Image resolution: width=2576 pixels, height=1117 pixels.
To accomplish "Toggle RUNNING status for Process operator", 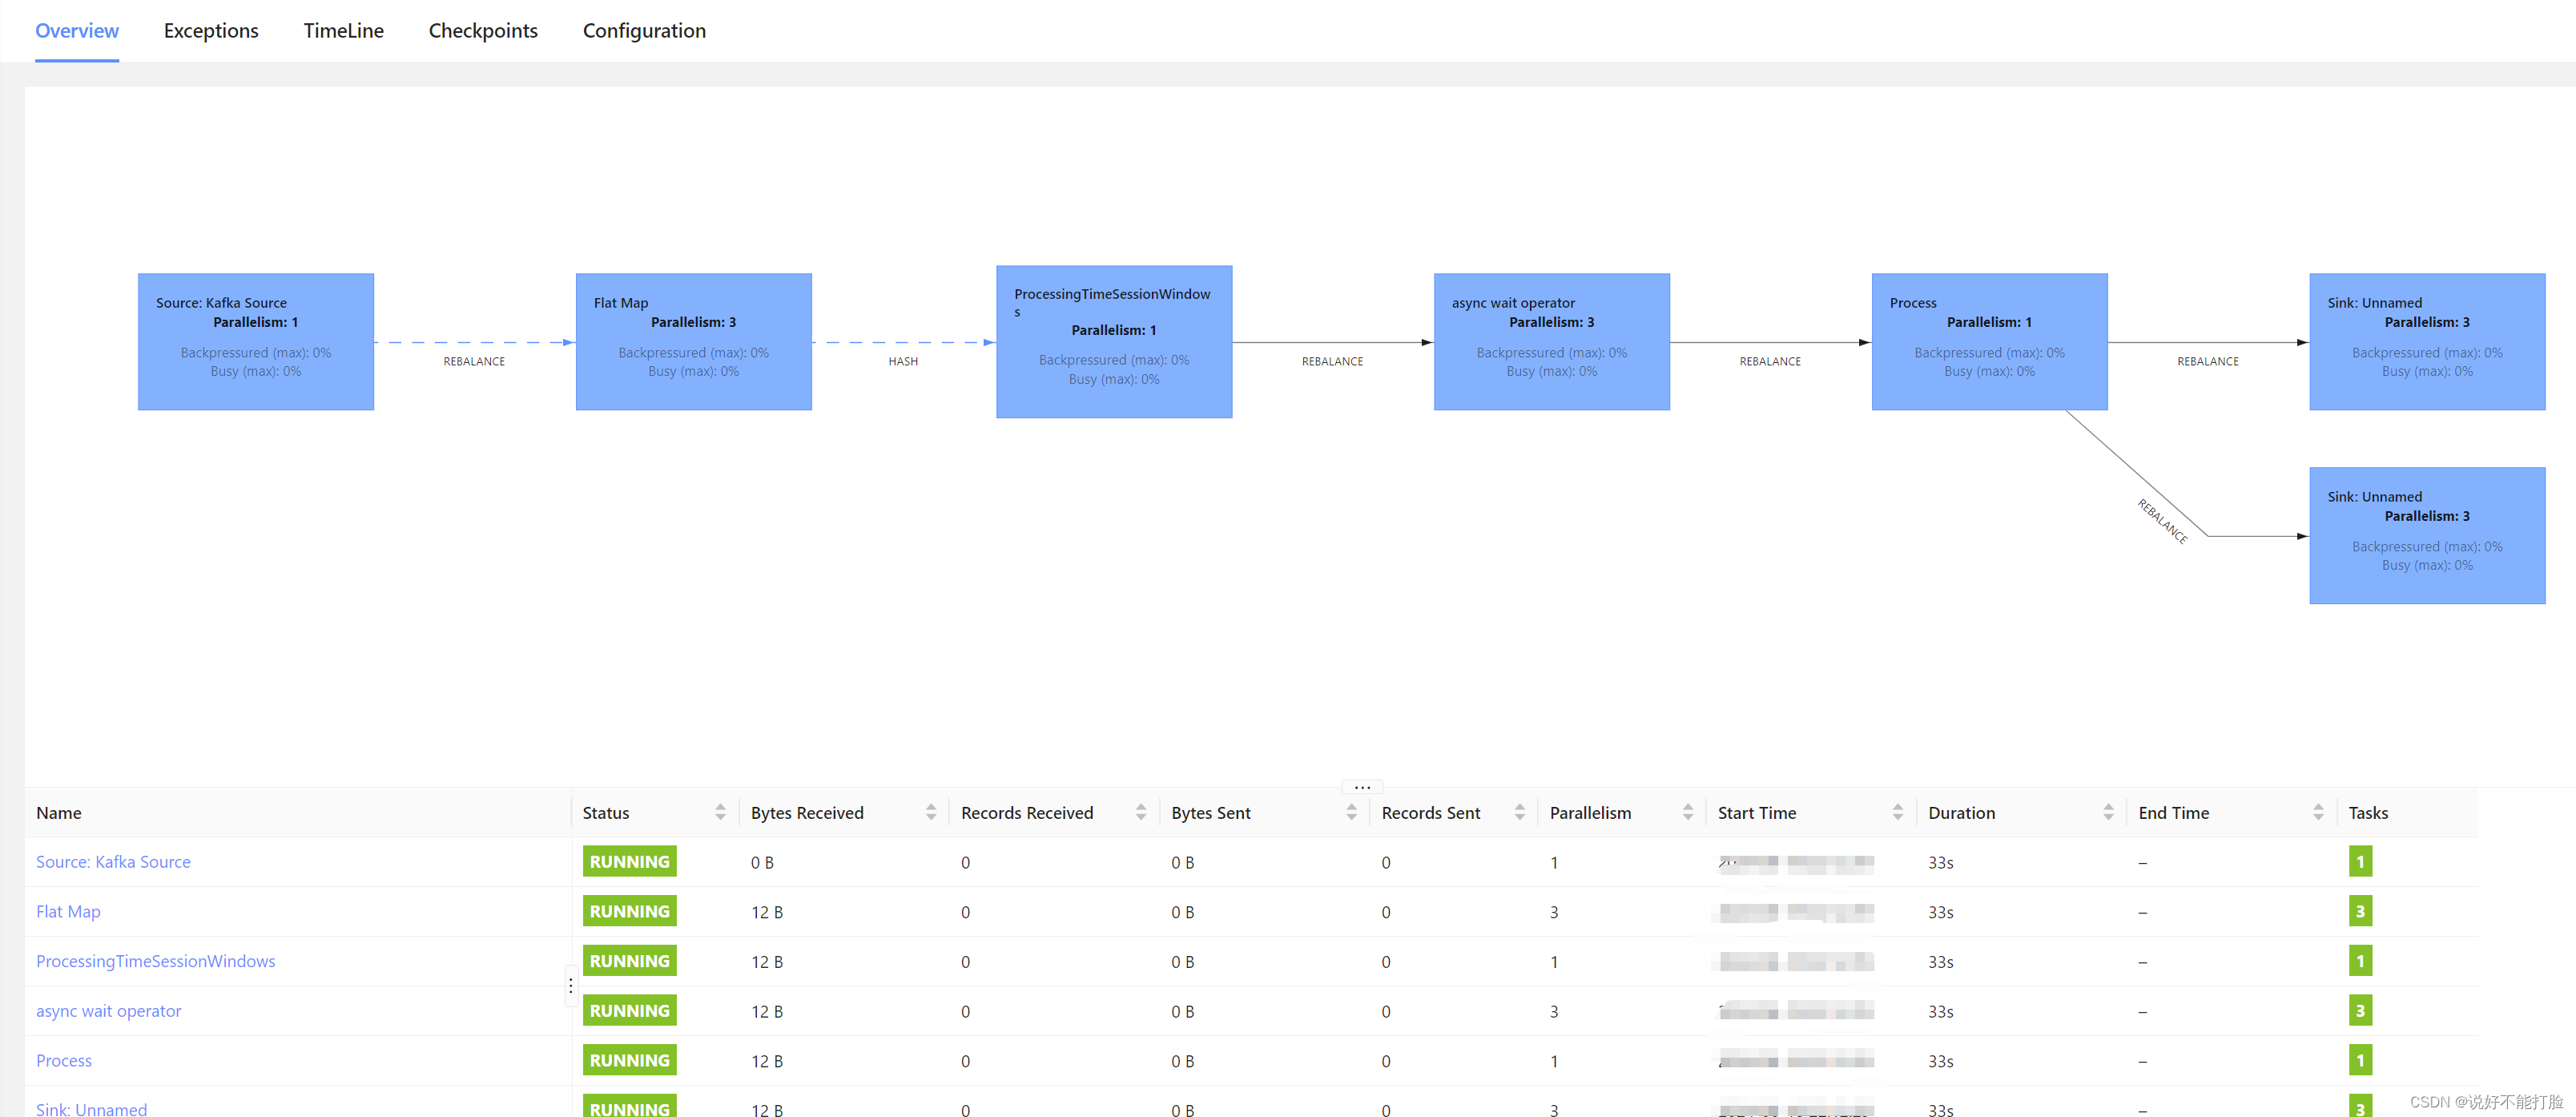I will (630, 1059).
